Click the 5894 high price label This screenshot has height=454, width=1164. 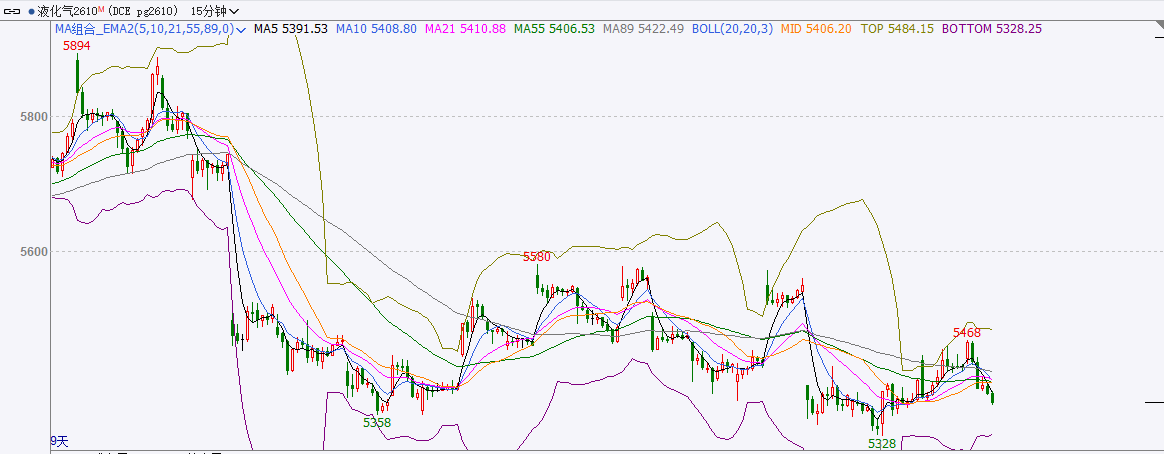[76, 46]
